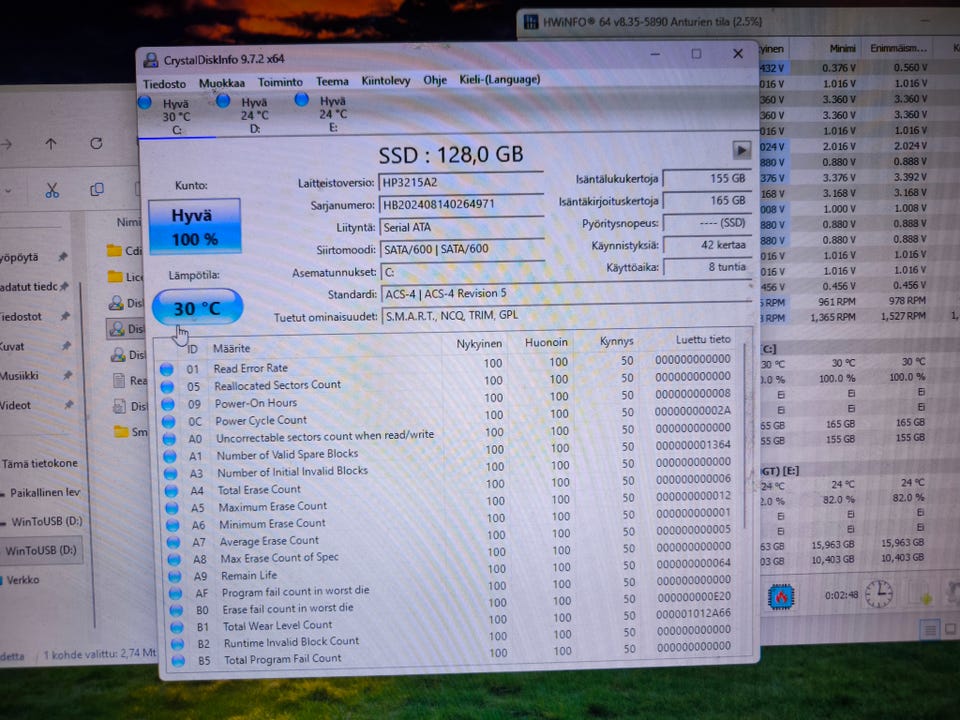Screen dimensions: 960x720
Task: Click the Määrite column header
Action: tap(231, 348)
